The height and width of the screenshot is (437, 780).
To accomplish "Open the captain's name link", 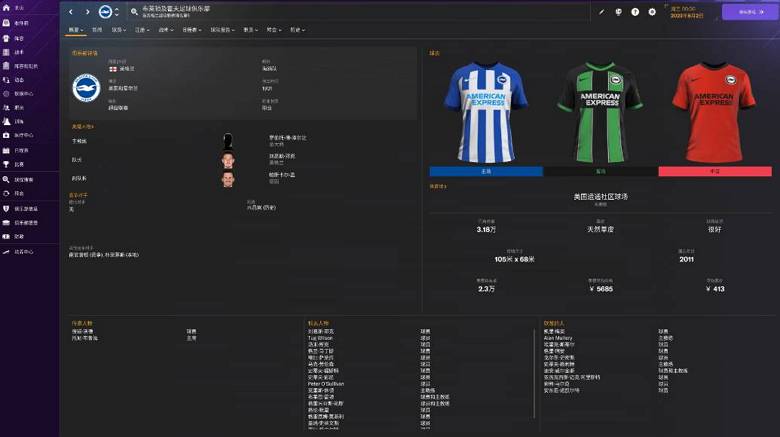I will point(282,156).
